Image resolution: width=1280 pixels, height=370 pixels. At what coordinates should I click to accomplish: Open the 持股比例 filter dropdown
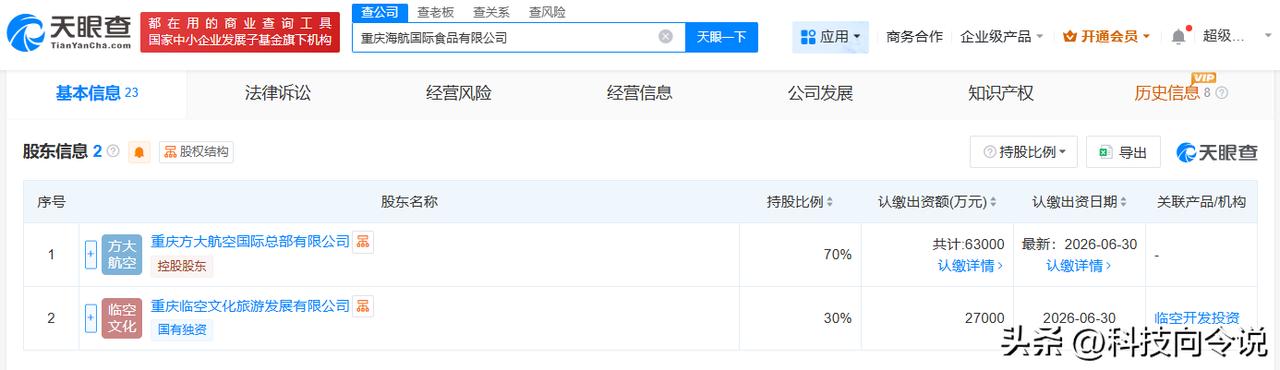[1024, 152]
